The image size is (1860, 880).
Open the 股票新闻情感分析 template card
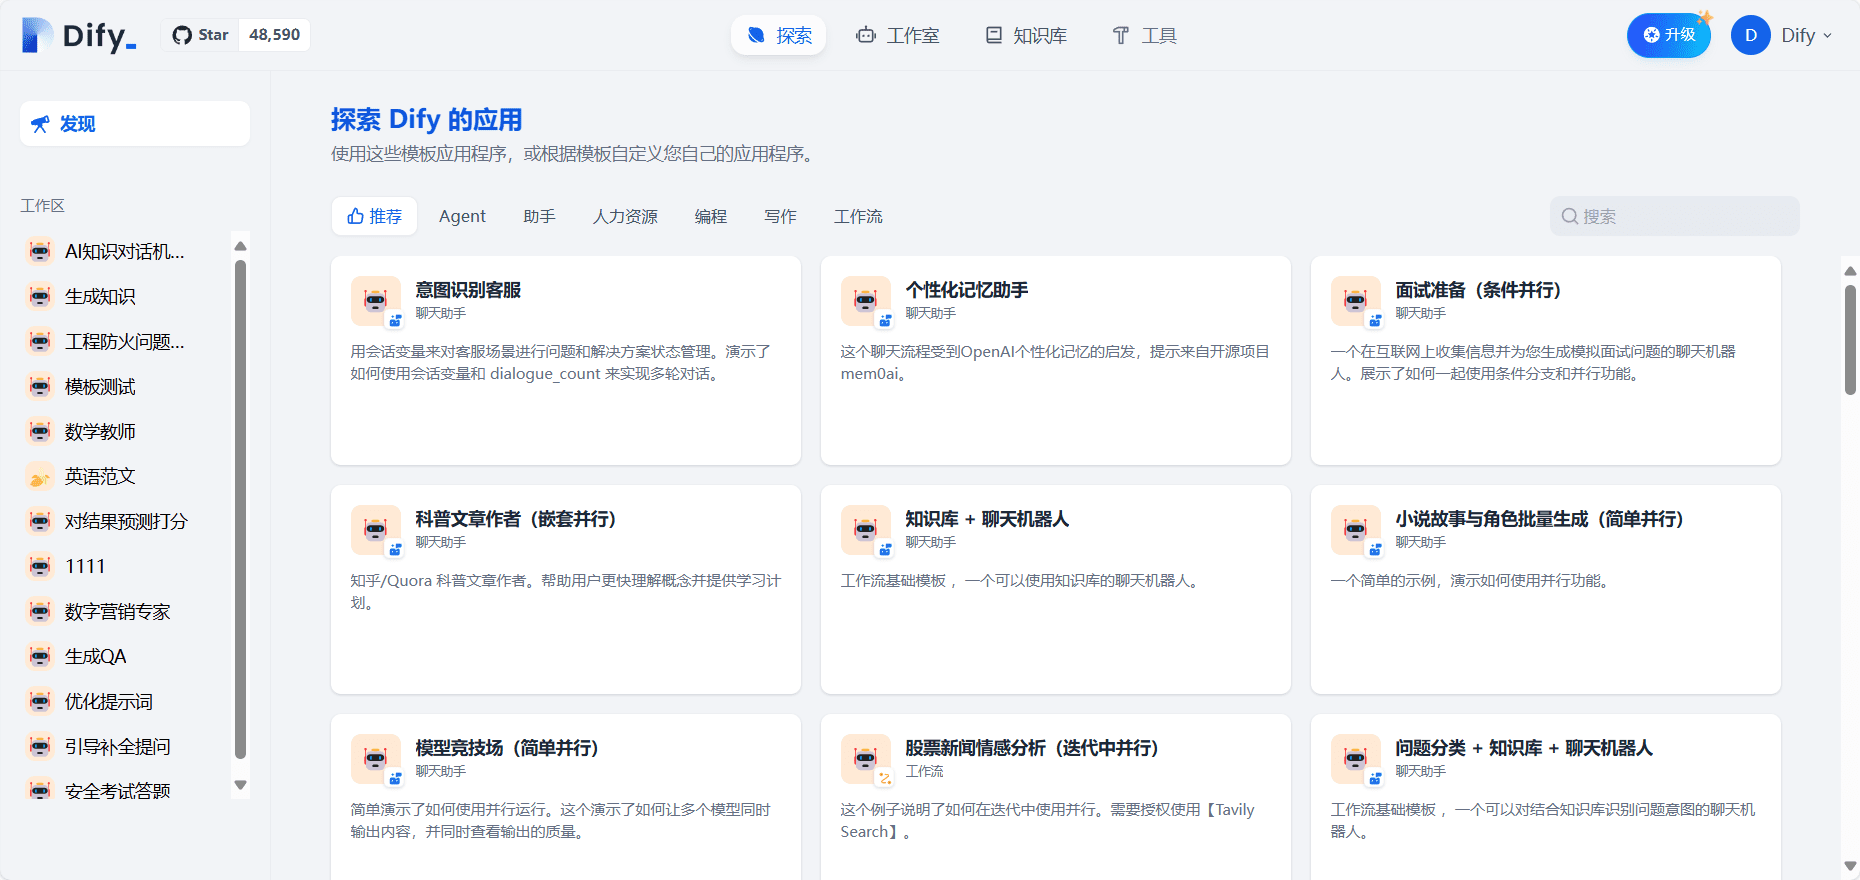[1056, 797]
